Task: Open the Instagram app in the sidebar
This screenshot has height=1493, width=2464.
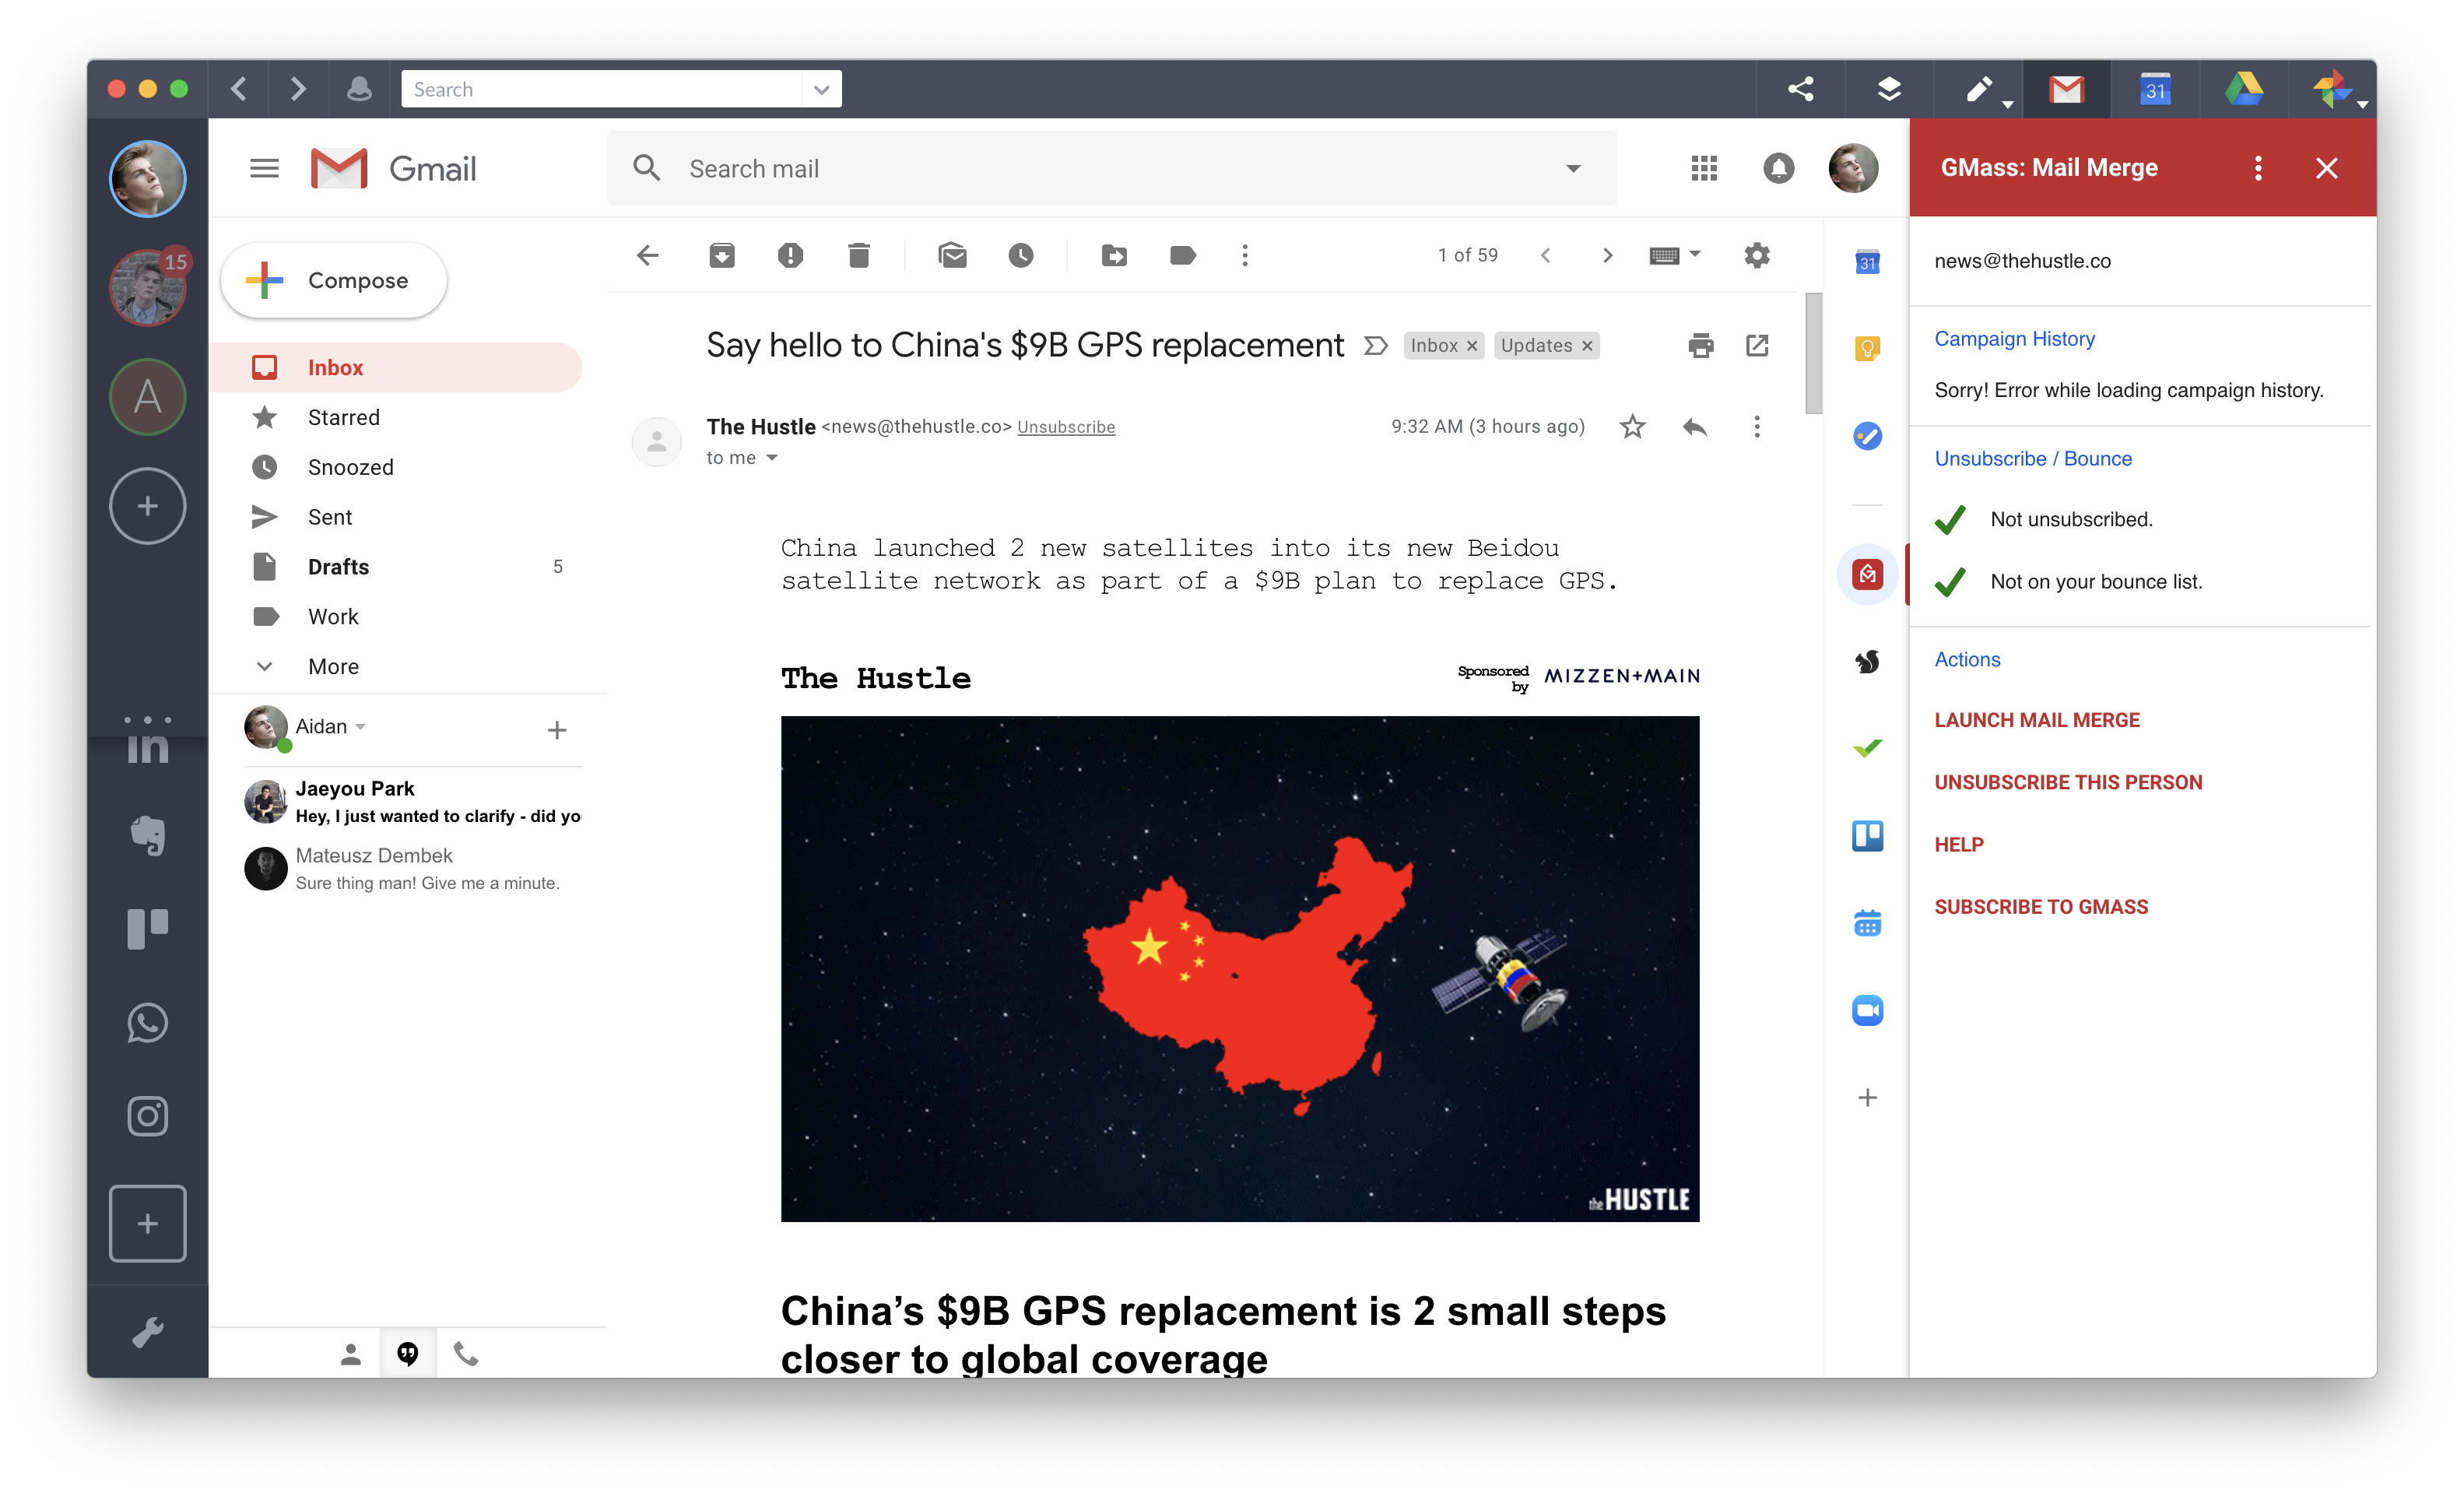Action: point(147,1116)
